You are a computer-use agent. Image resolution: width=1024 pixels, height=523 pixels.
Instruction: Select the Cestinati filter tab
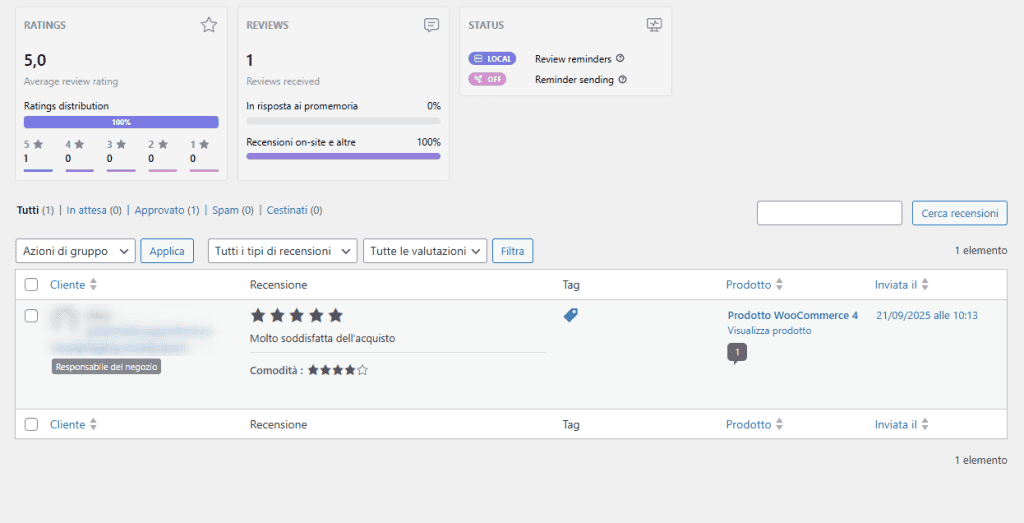(295, 210)
